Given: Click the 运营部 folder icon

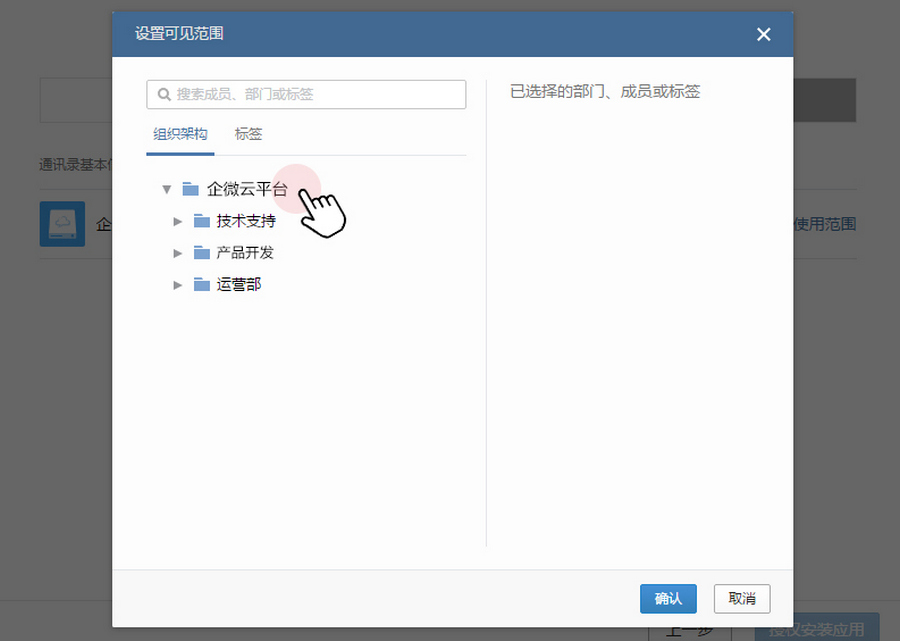Looking at the screenshot, I should click(201, 285).
